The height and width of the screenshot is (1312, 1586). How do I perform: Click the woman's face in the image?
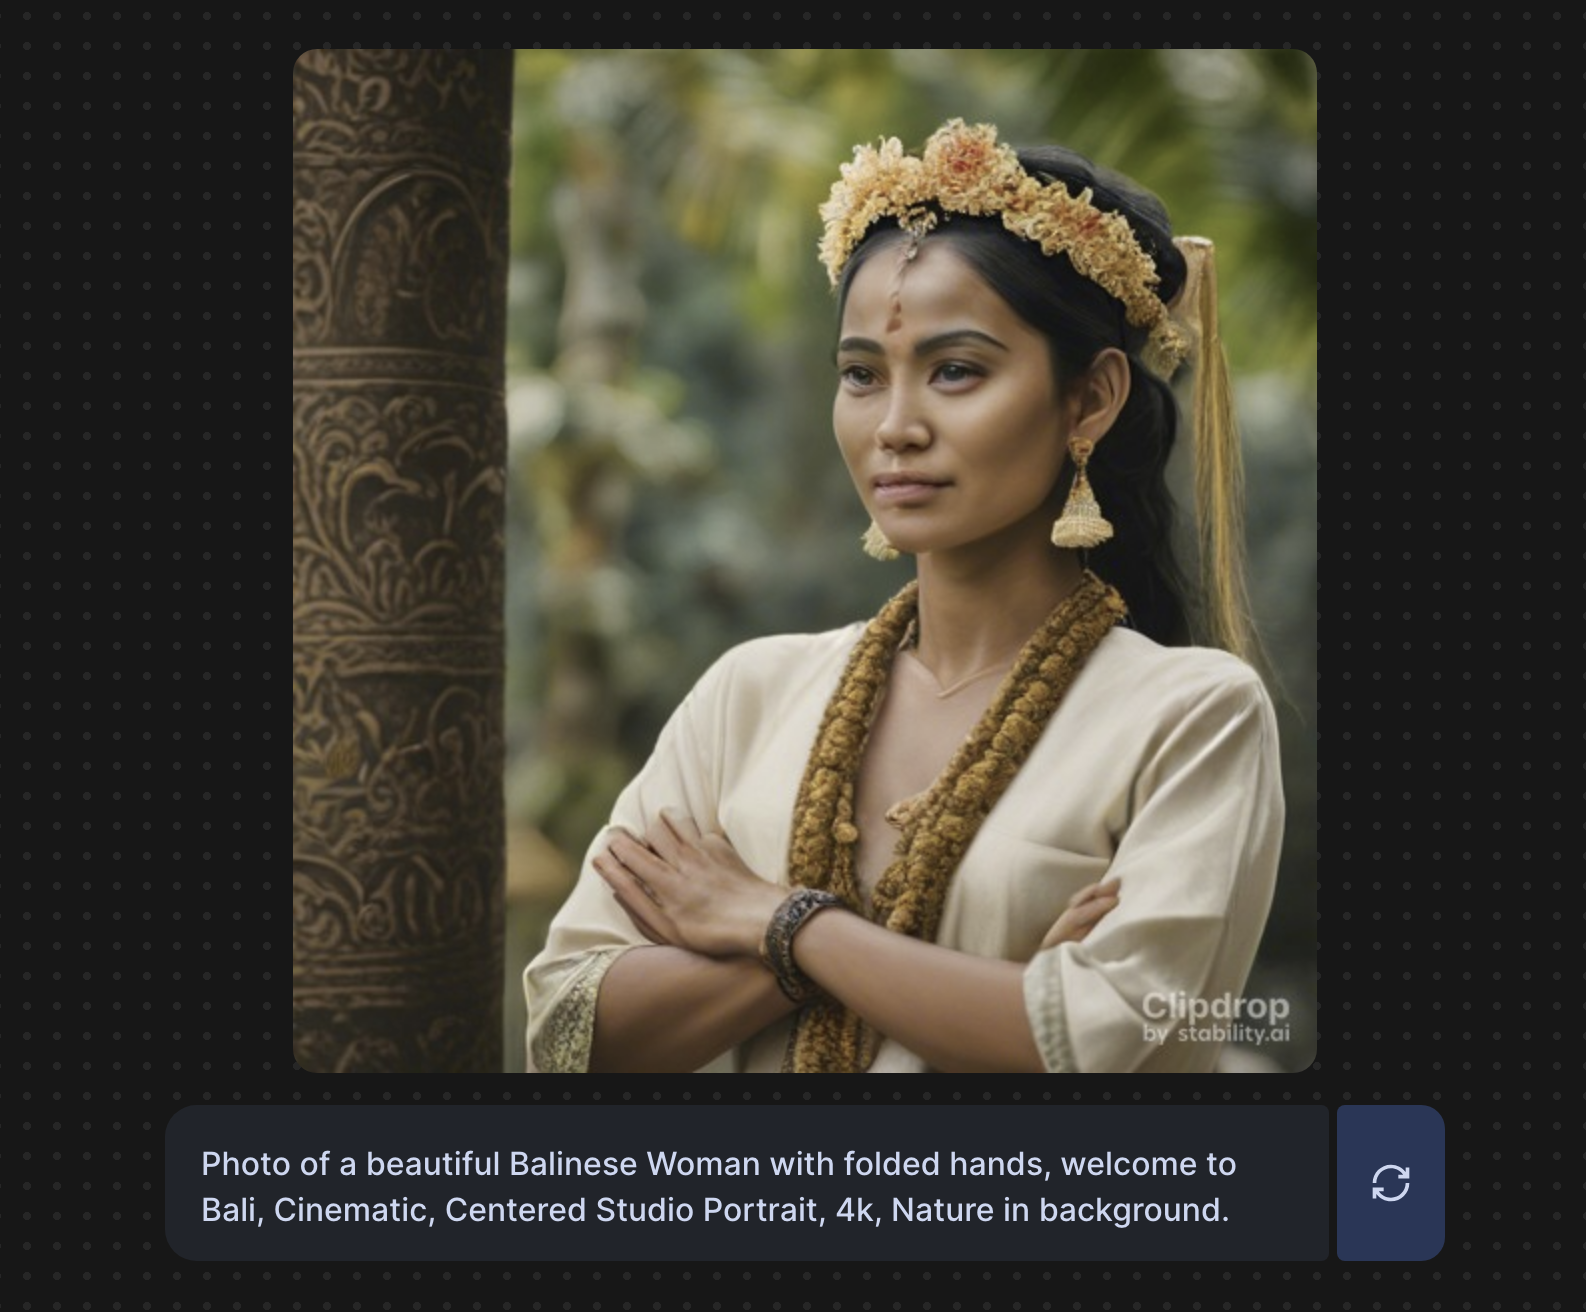pyautogui.click(x=935, y=410)
